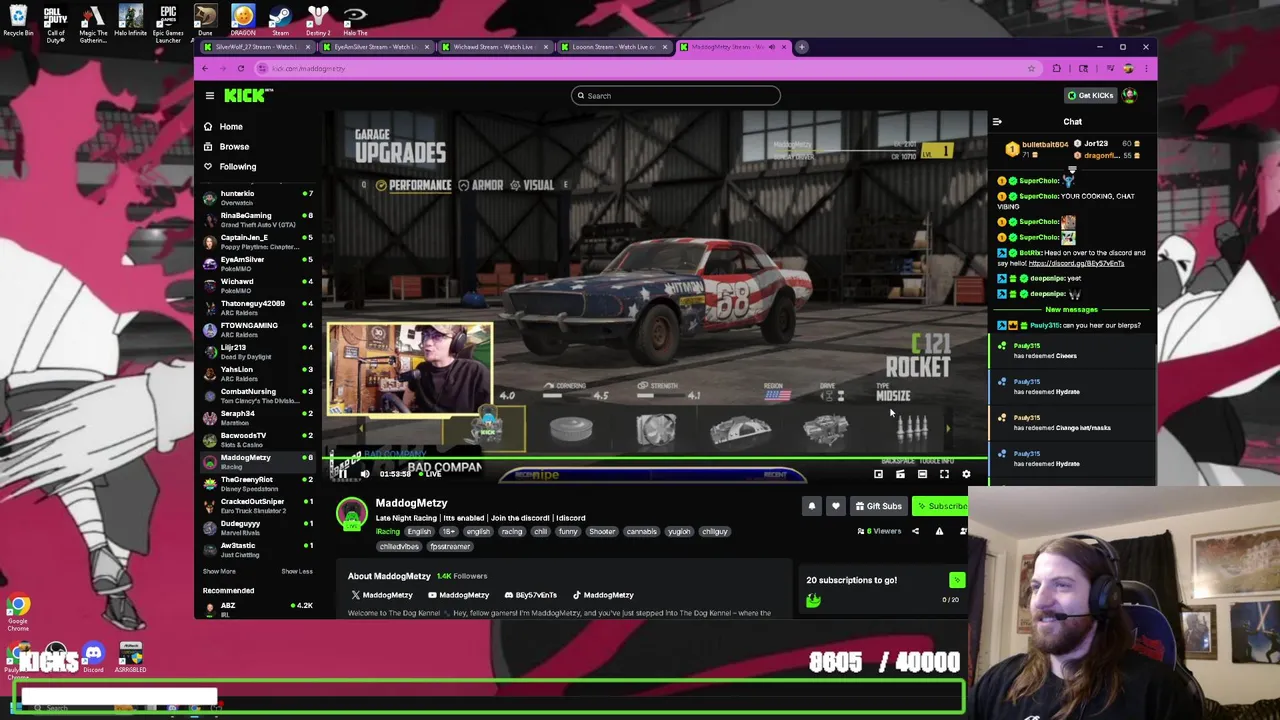Select the yugioh tag

tap(679, 532)
